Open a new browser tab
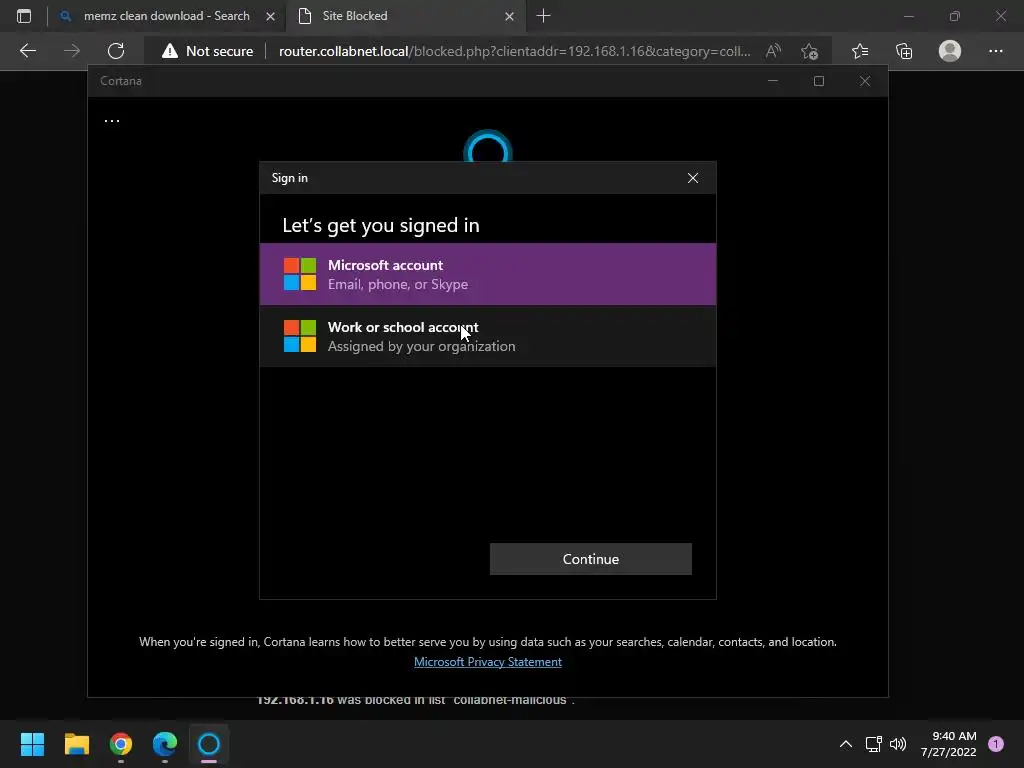 [x=543, y=16]
